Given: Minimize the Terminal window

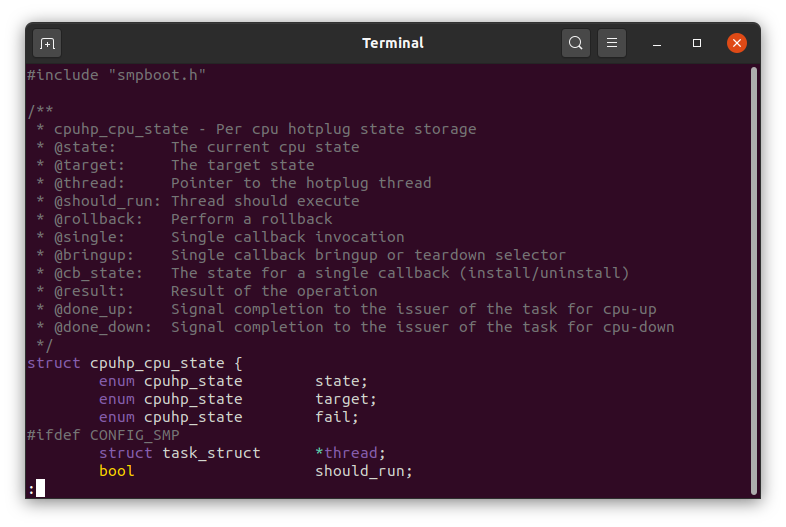Looking at the screenshot, I should point(657,43).
